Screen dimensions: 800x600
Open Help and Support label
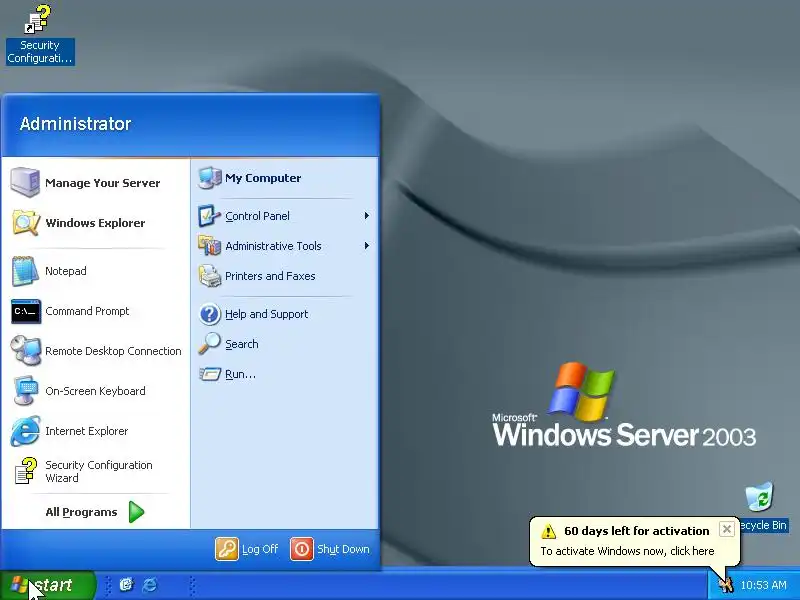click(x=267, y=314)
